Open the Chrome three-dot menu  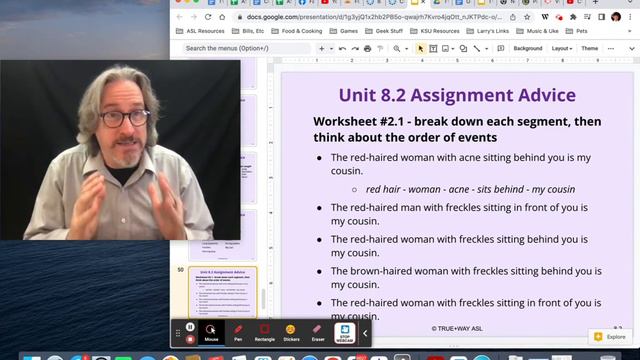(x=630, y=17)
